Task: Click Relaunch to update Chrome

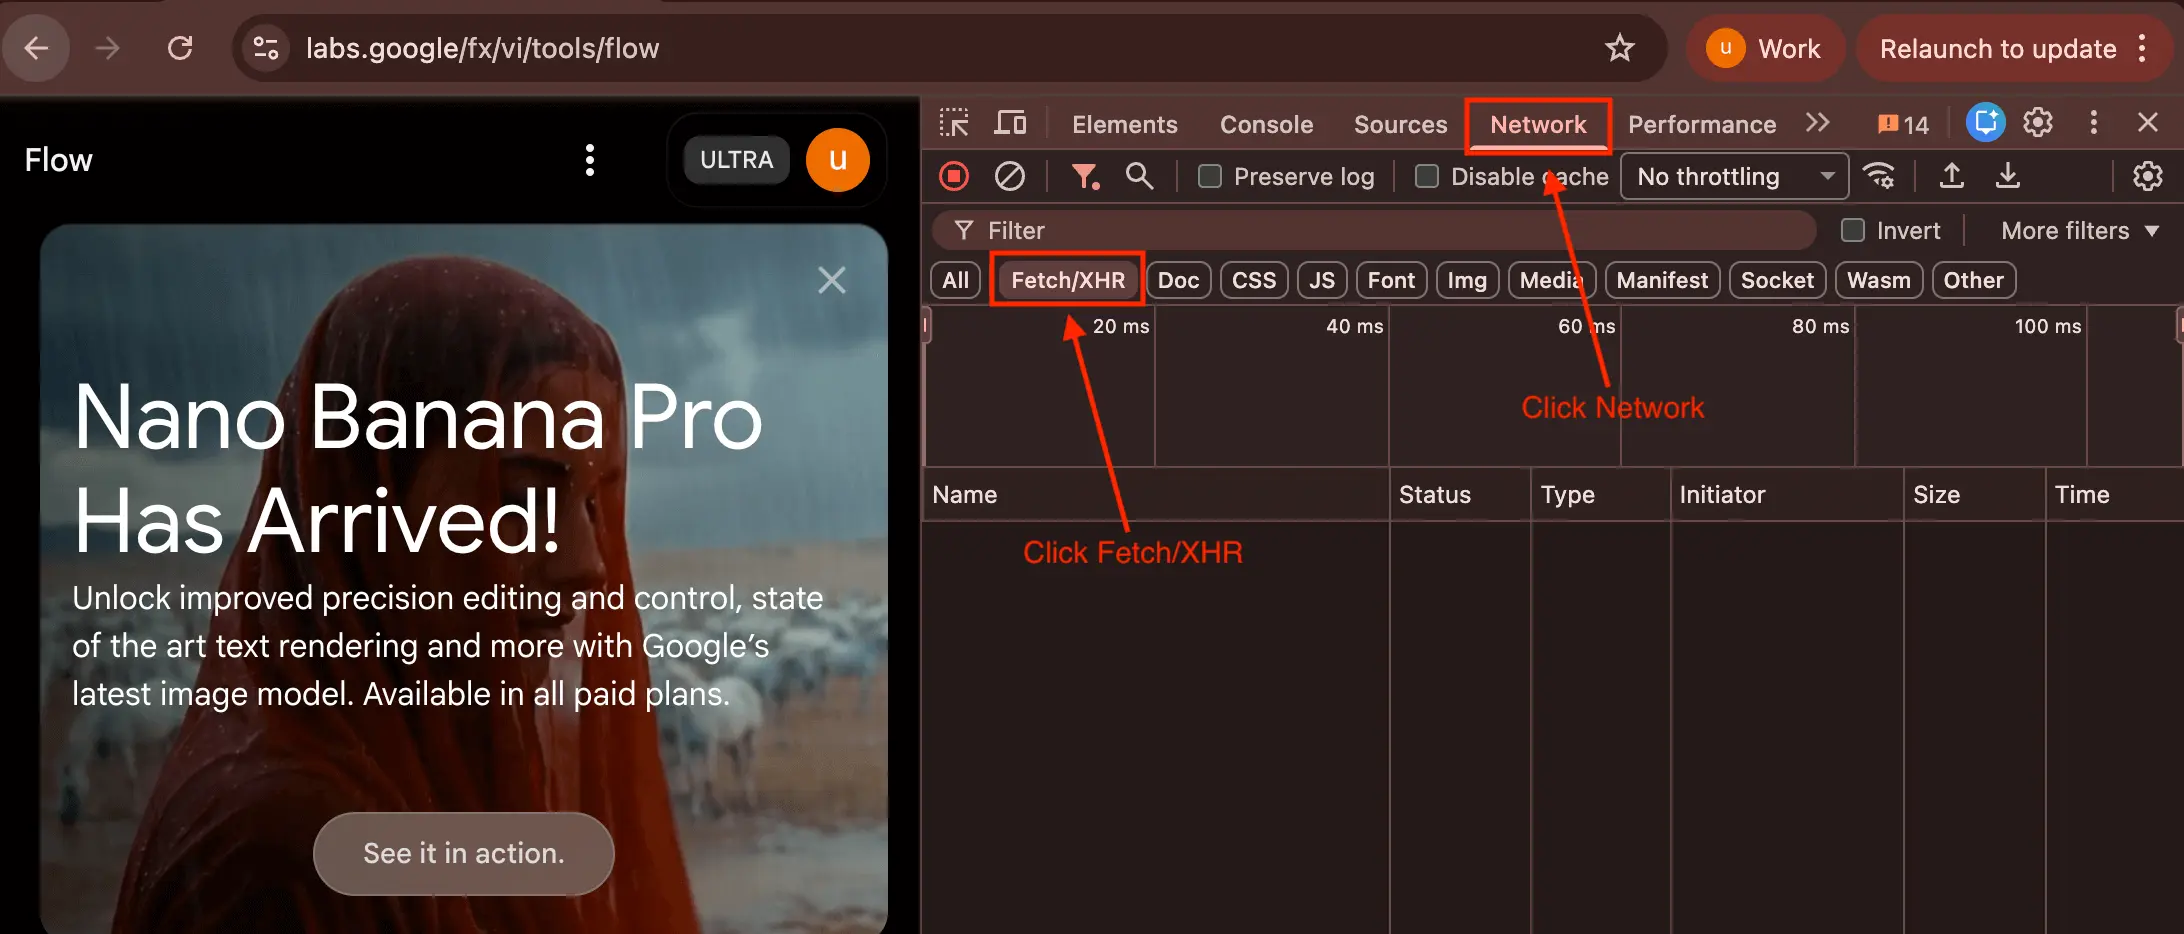Action: [1995, 48]
